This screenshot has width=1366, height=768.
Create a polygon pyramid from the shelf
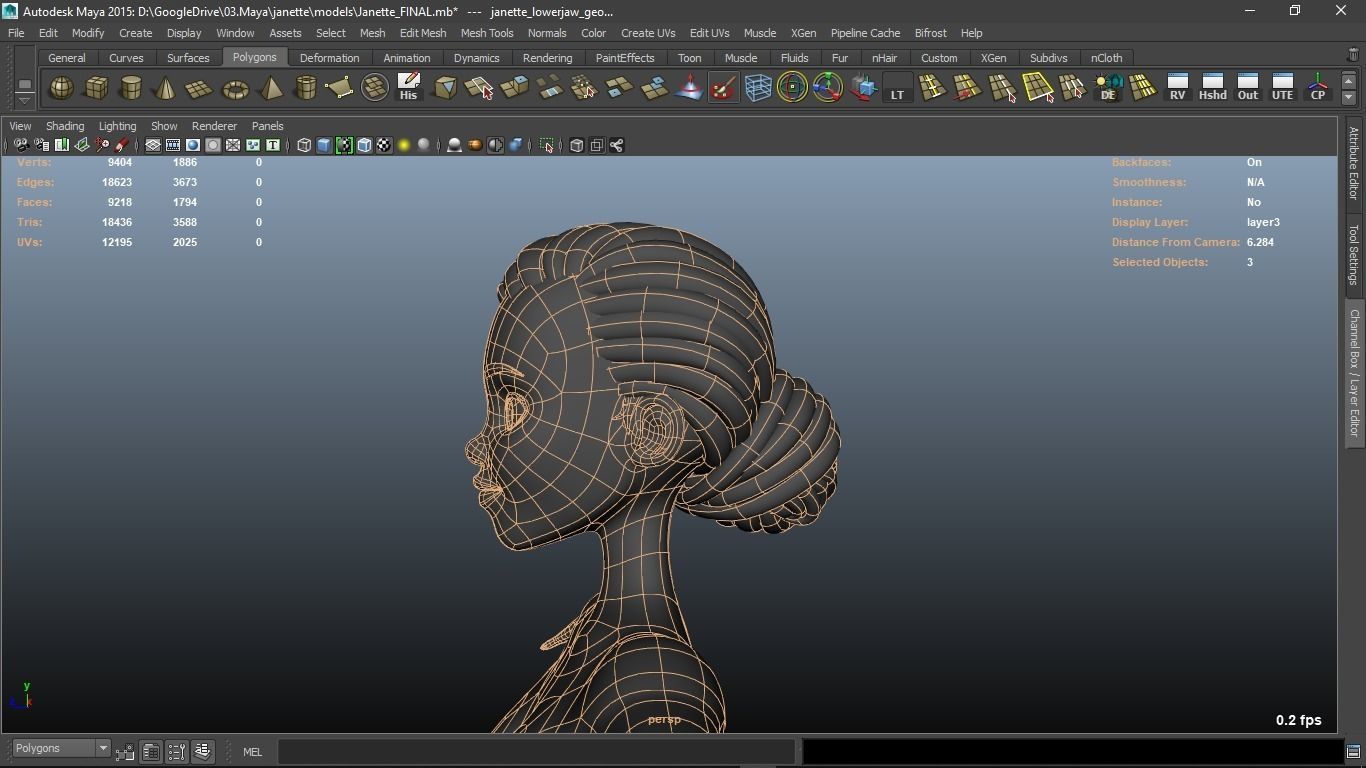click(x=270, y=88)
